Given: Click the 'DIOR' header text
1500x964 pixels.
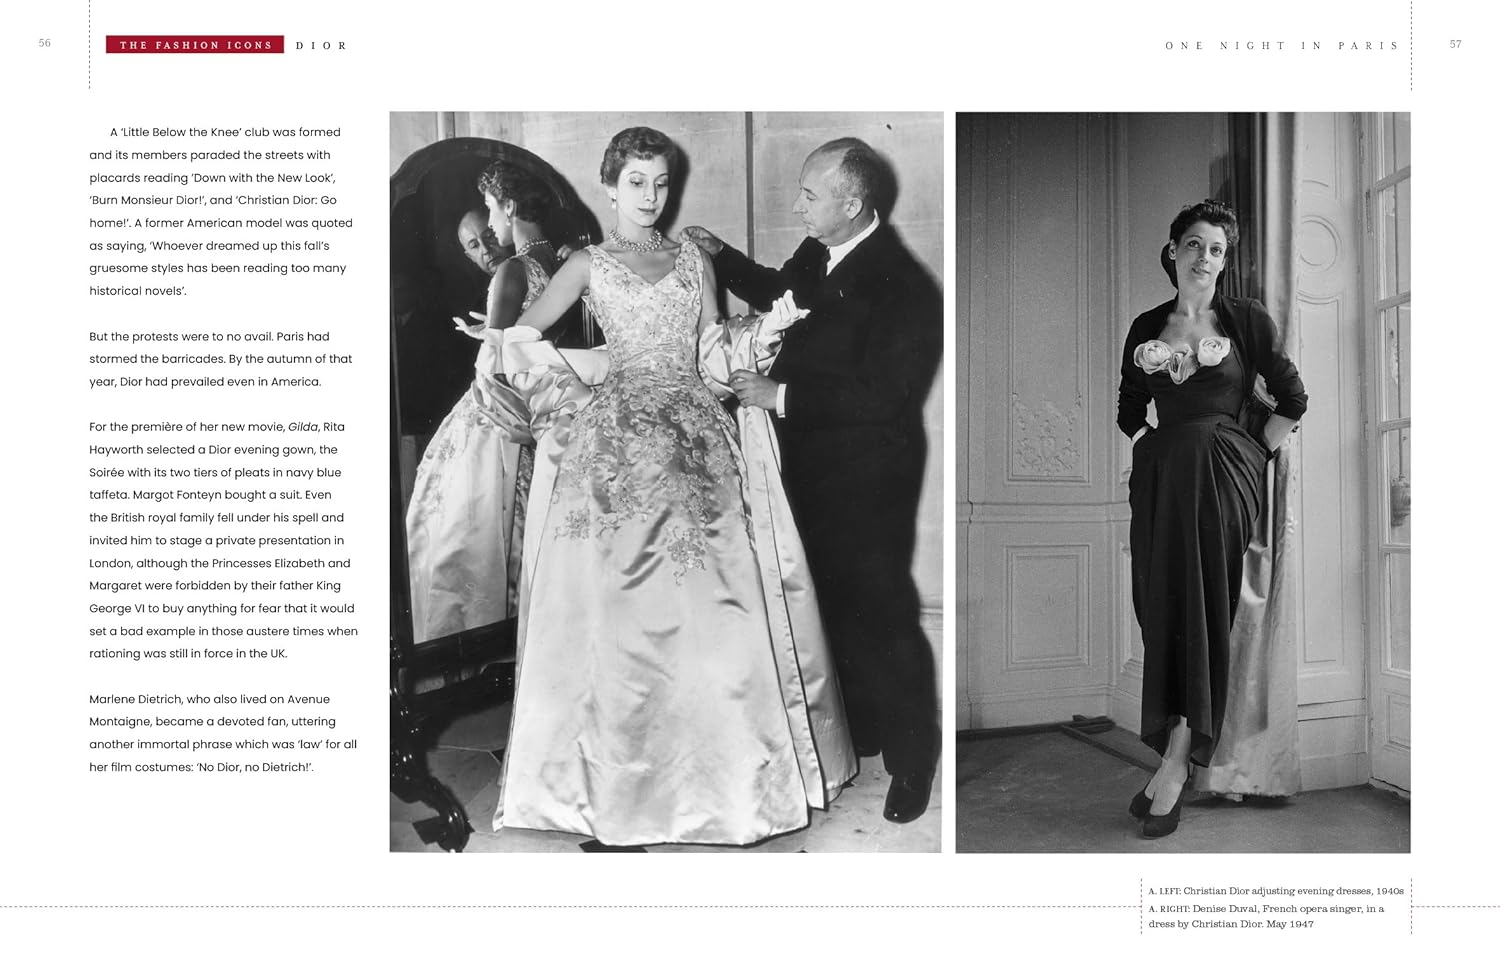Looking at the screenshot, I should (x=321, y=46).
